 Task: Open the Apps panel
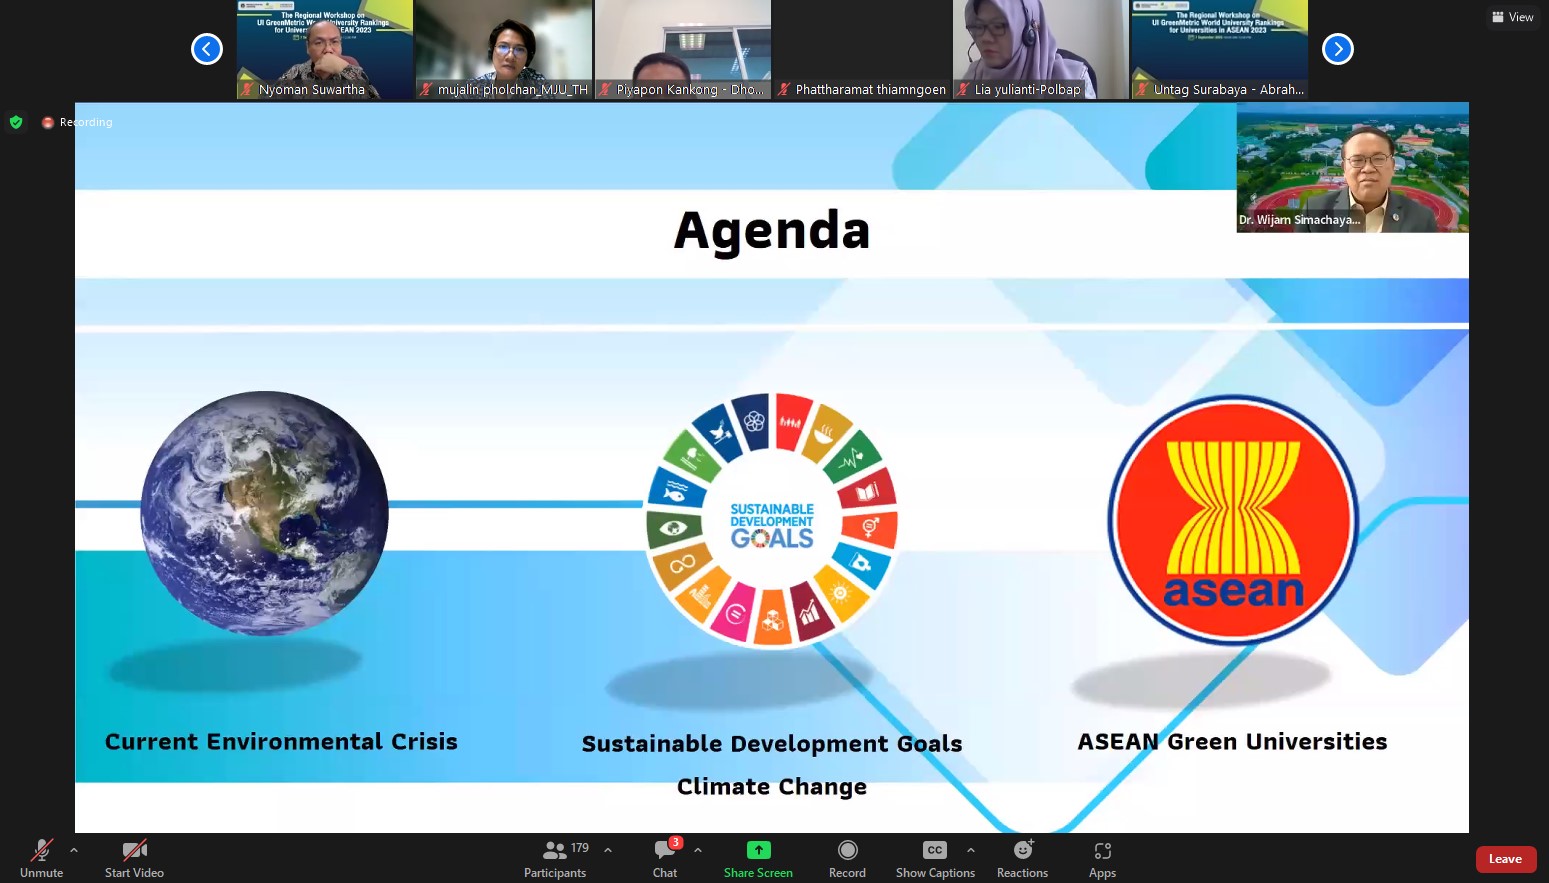click(x=1102, y=858)
